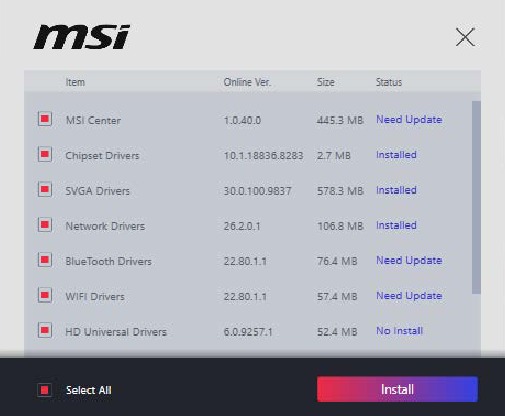
Task: Click the Install button
Action: [397, 389]
